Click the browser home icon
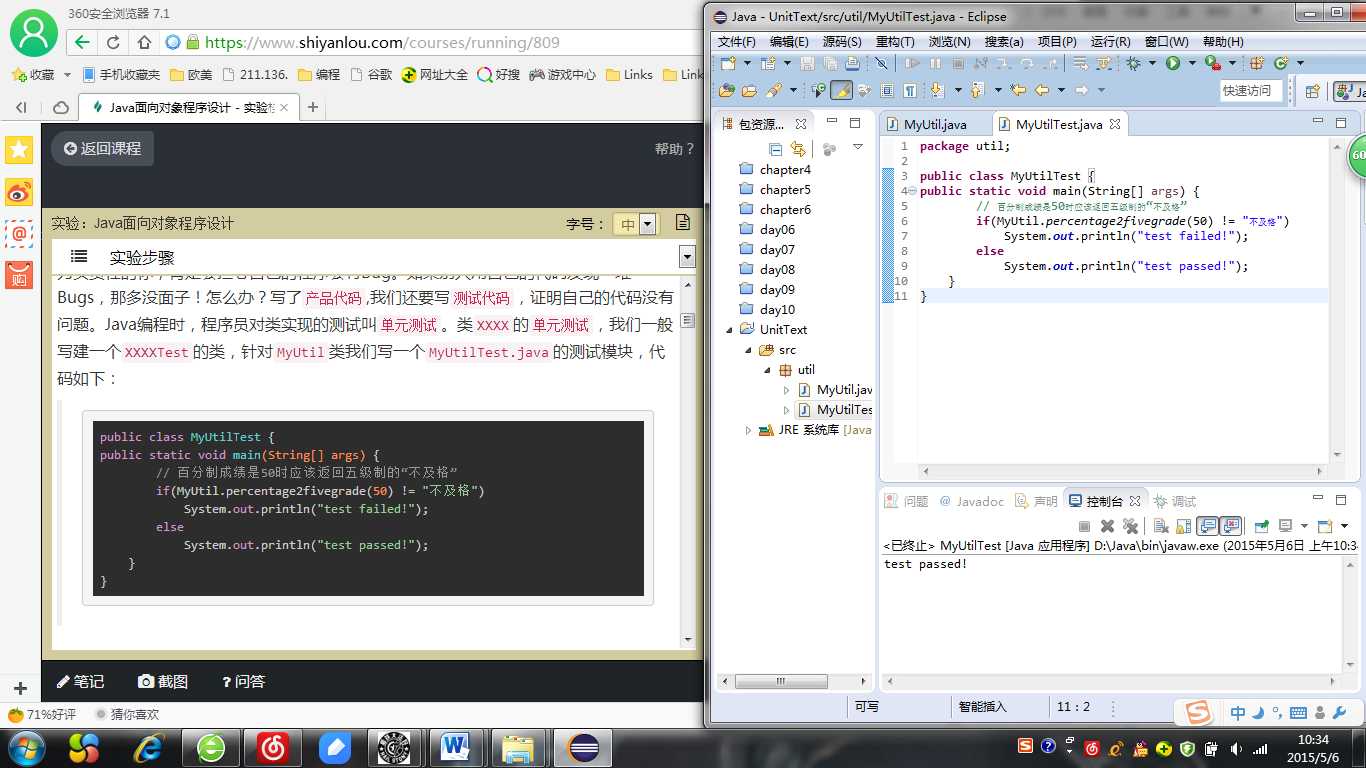Screen dimensions: 1366x768 (x=144, y=42)
